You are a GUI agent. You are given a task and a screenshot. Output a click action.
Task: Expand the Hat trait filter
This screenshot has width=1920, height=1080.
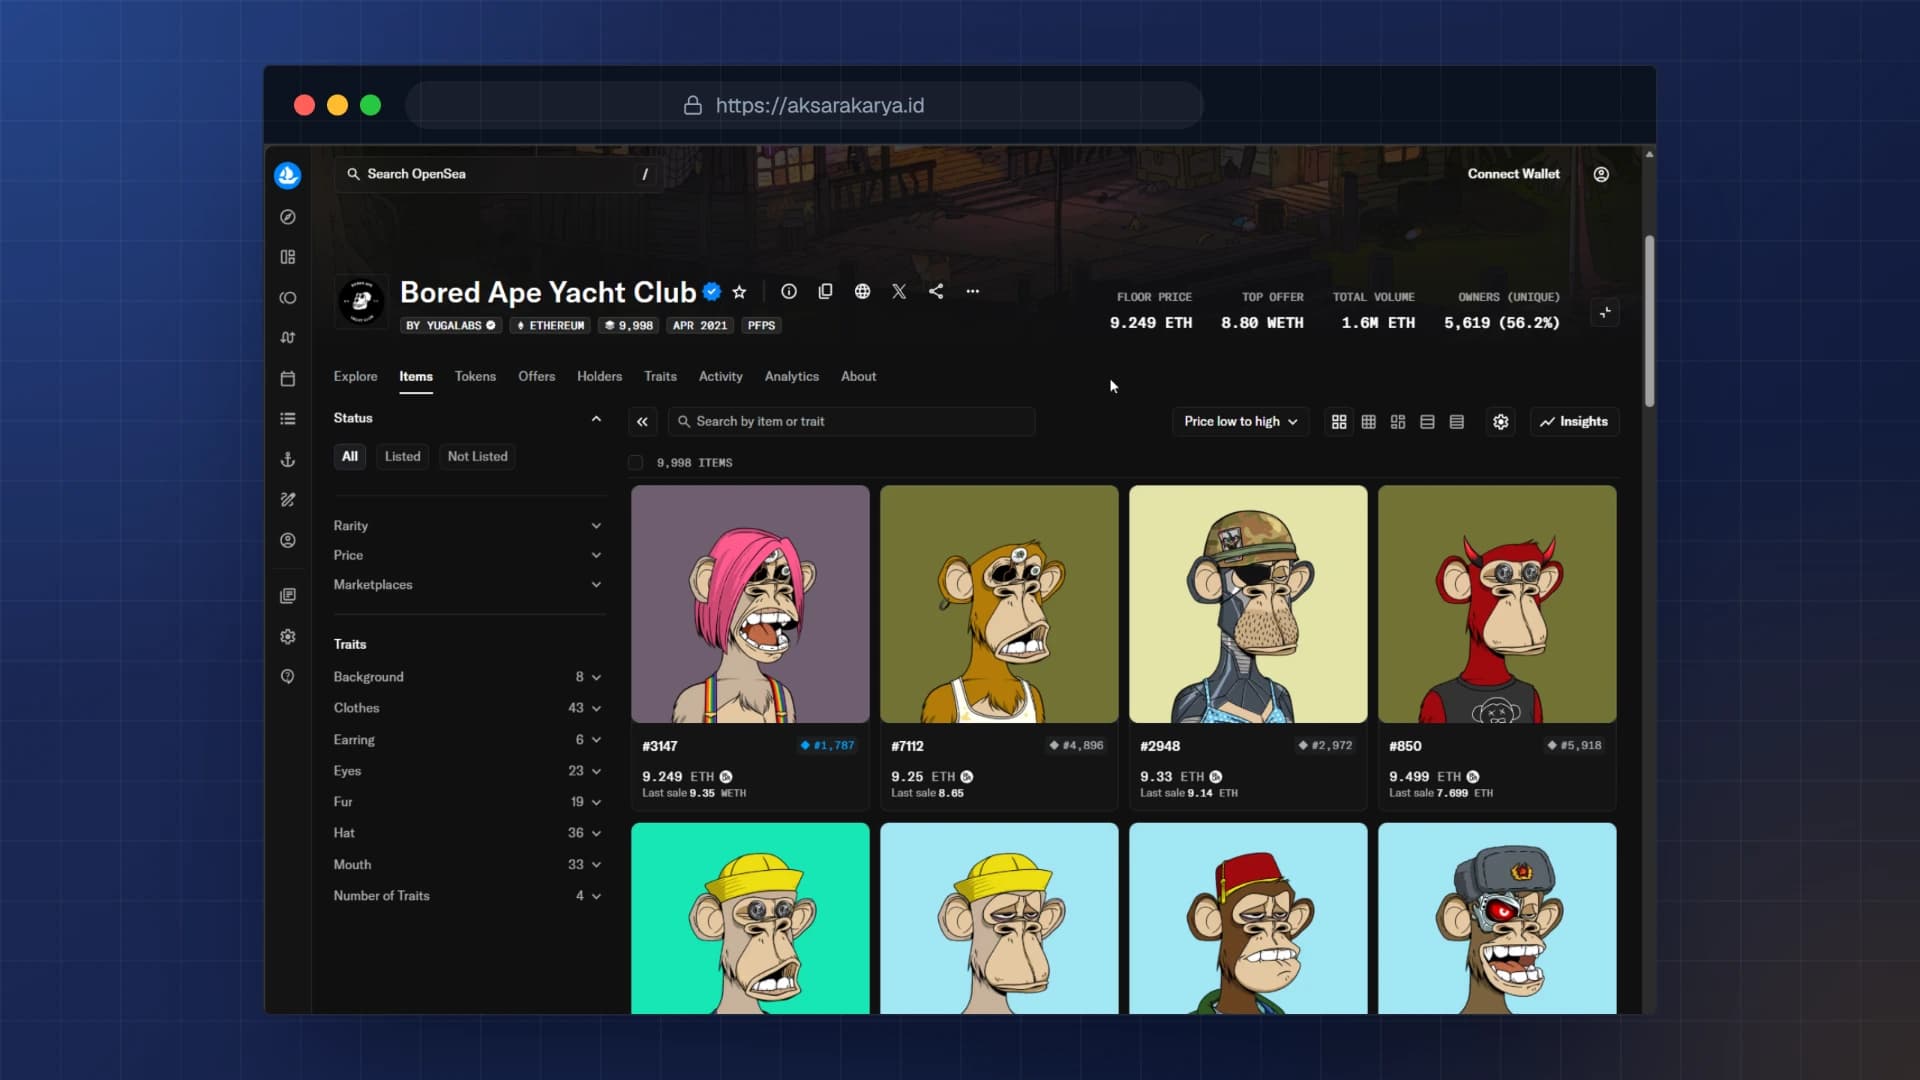point(468,833)
